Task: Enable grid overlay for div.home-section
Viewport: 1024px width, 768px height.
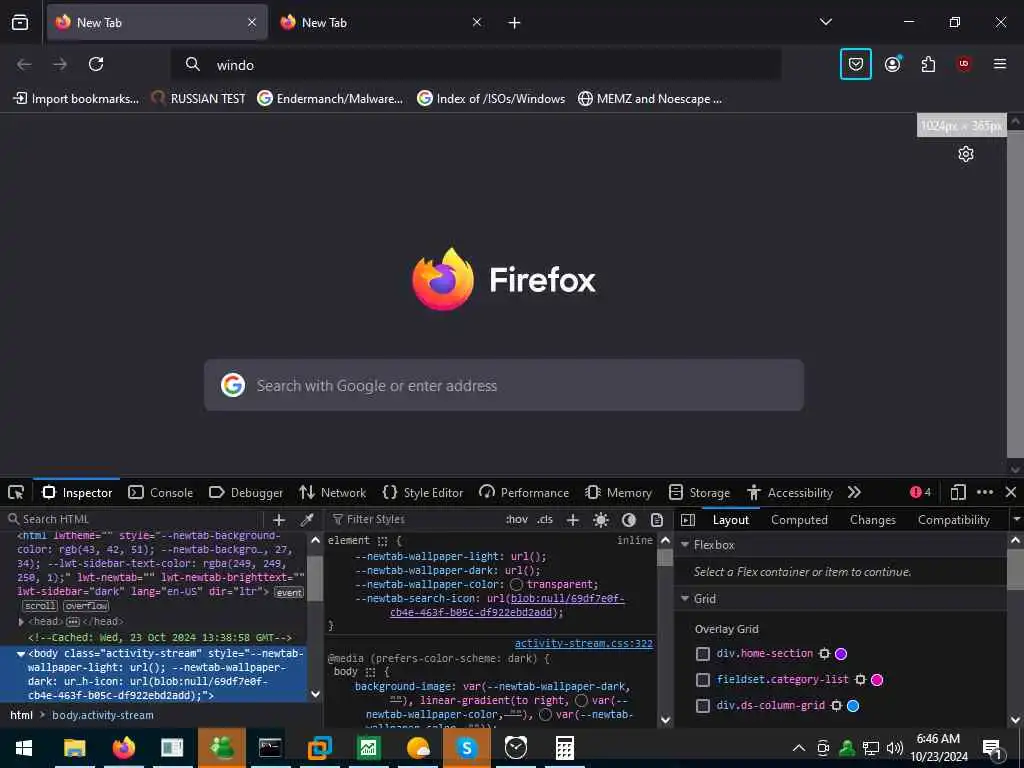Action: 703,654
